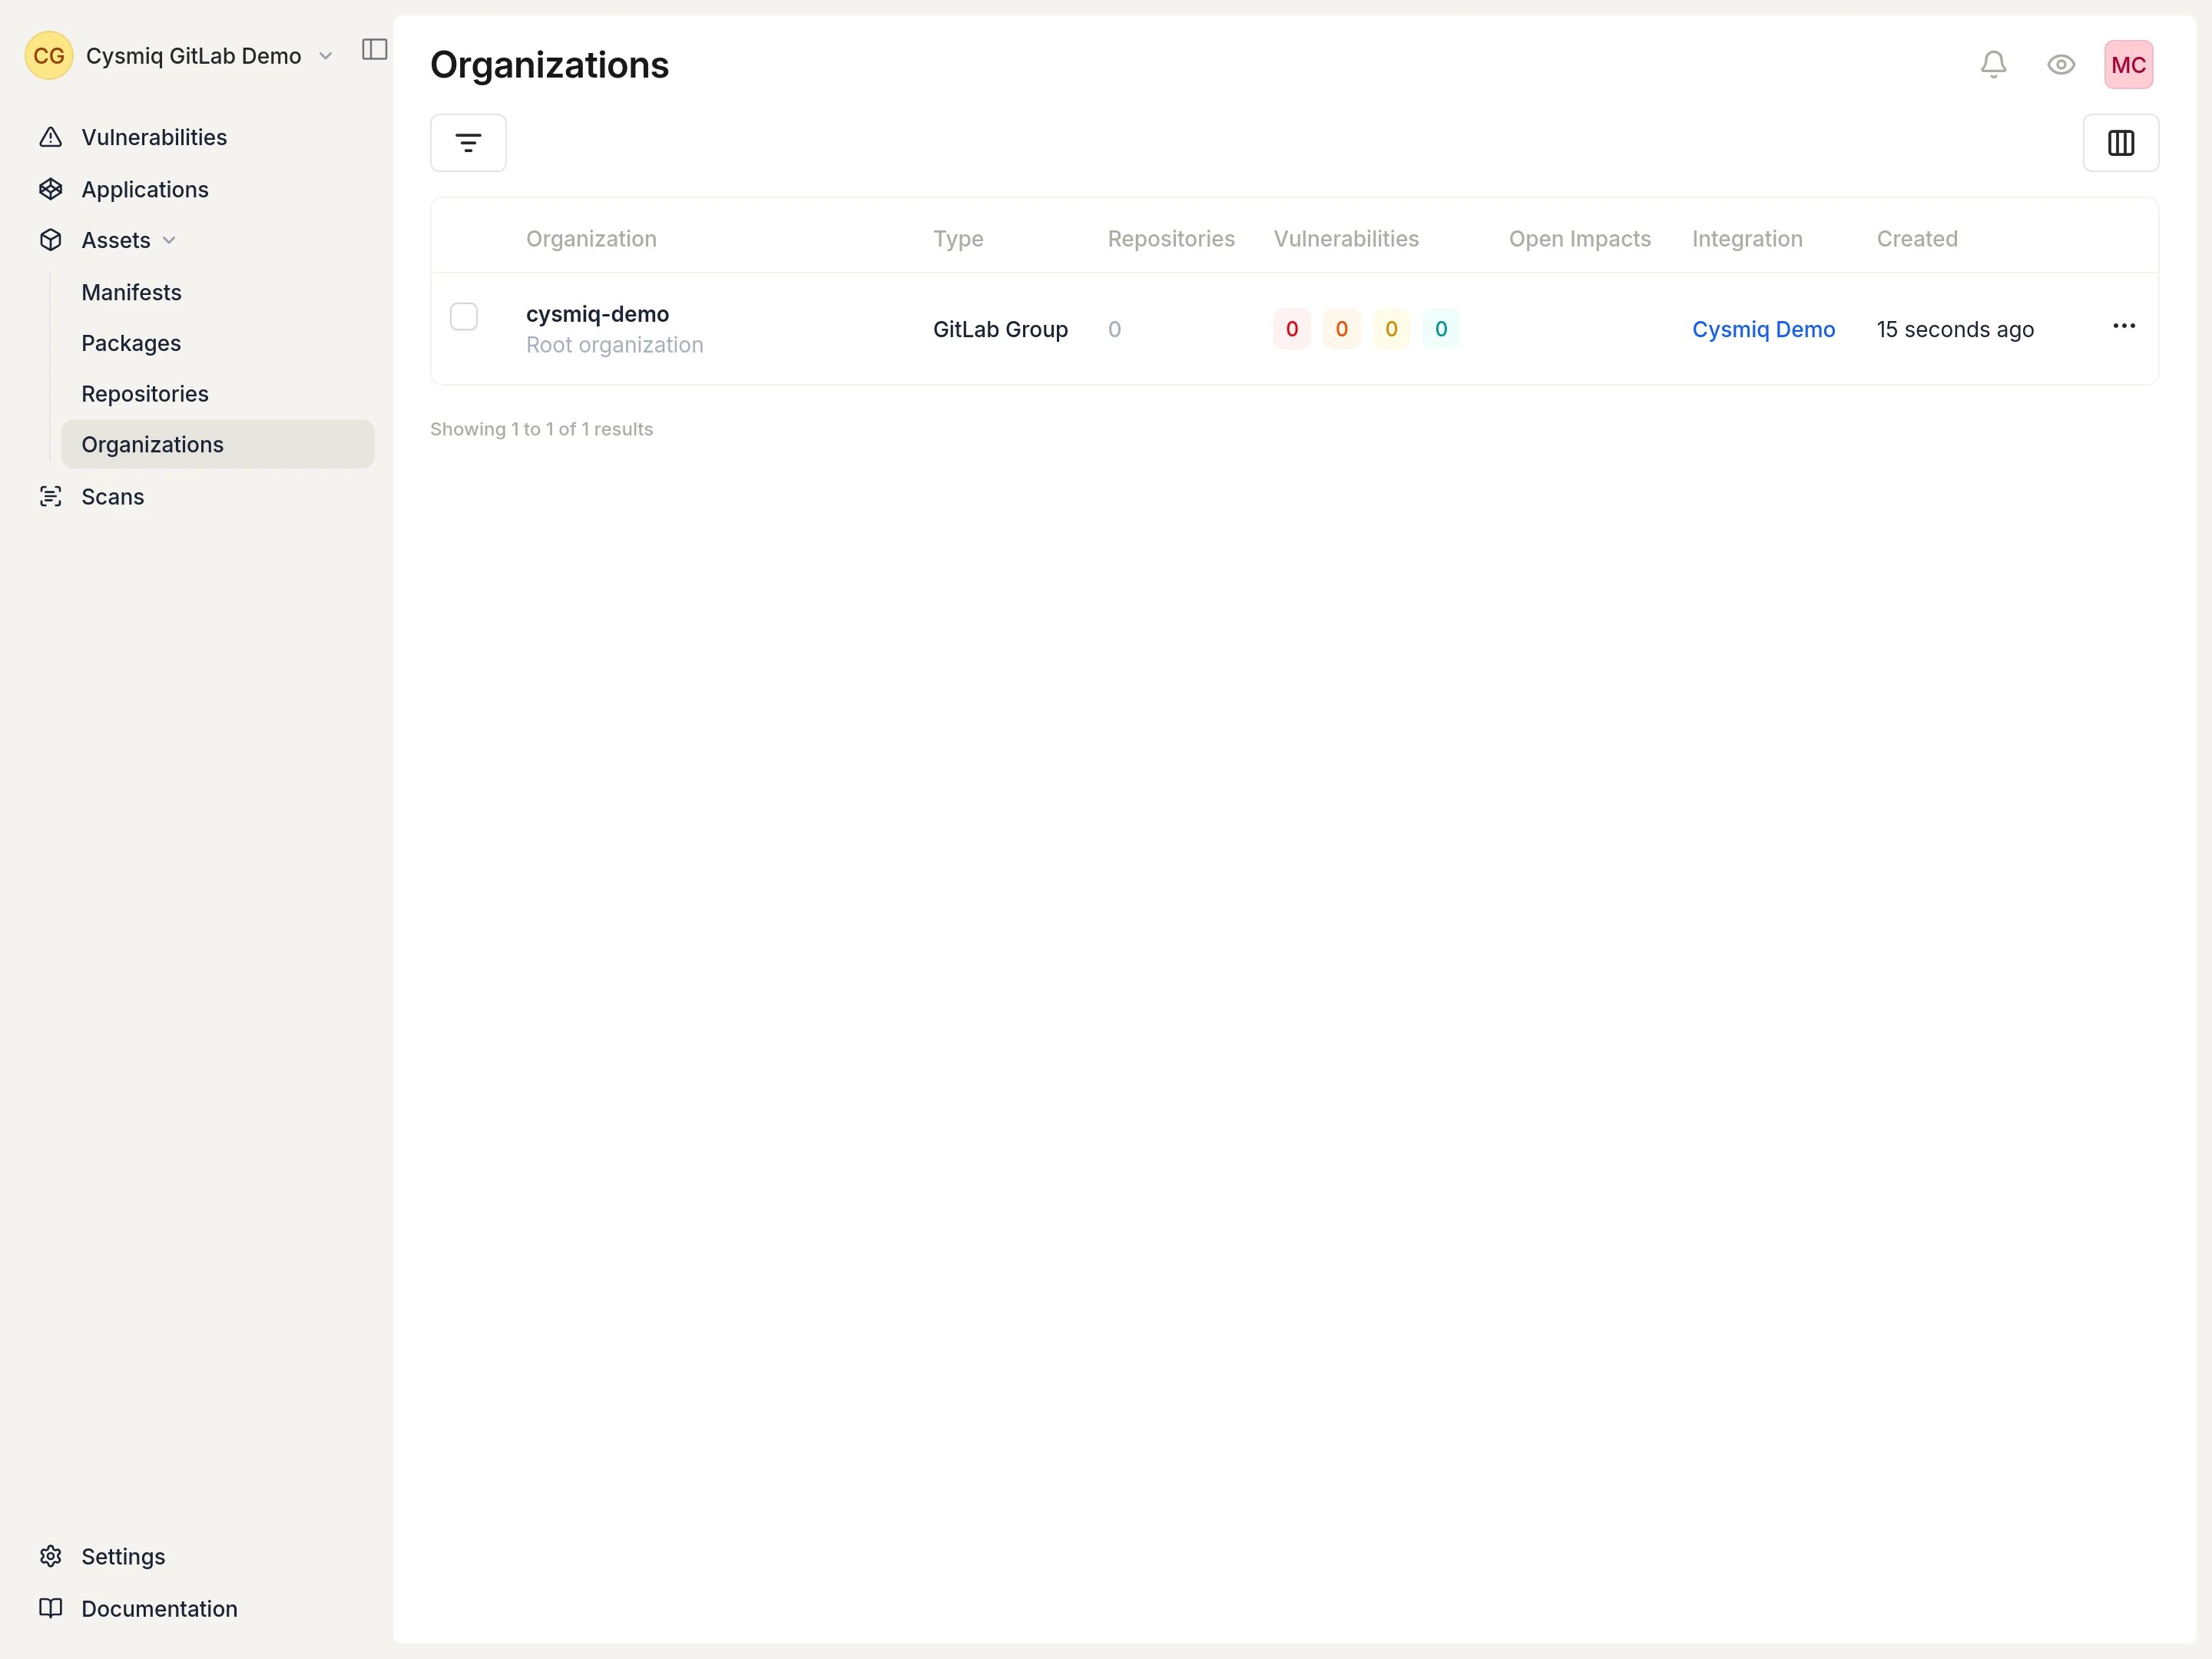2212x1659 pixels.
Task: Expand the Cysmiq GitLab Demo workspace dropdown
Action: [325, 56]
